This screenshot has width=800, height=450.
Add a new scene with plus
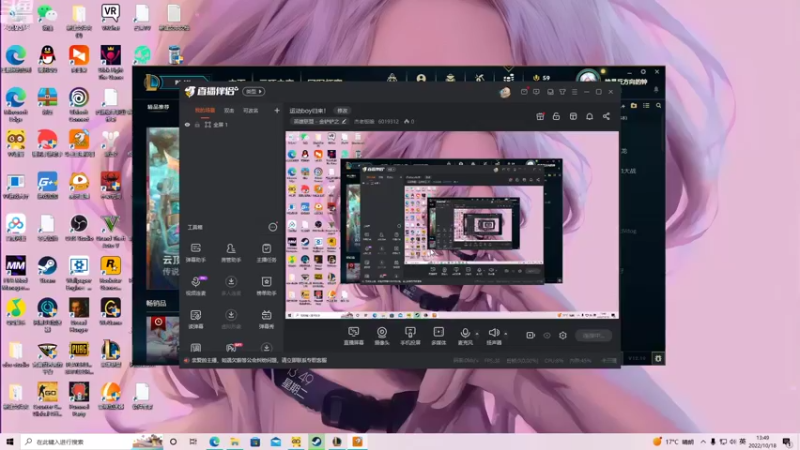(277, 110)
